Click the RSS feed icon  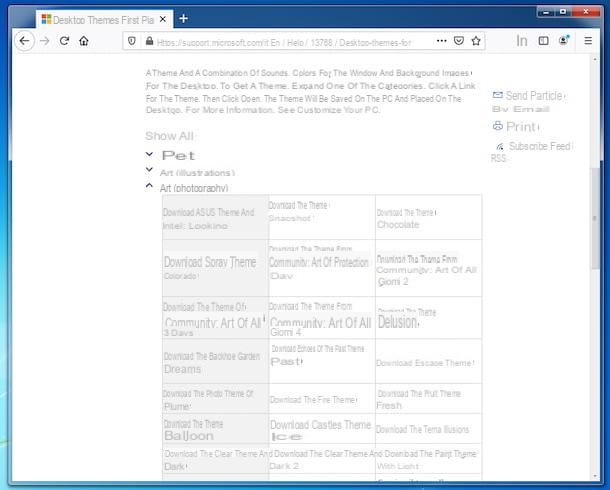(x=500, y=147)
